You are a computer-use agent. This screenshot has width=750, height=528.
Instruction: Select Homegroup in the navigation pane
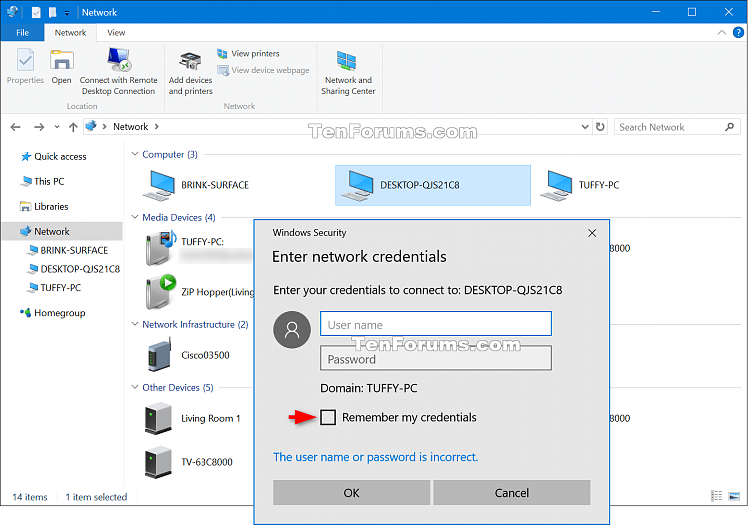coord(53,313)
